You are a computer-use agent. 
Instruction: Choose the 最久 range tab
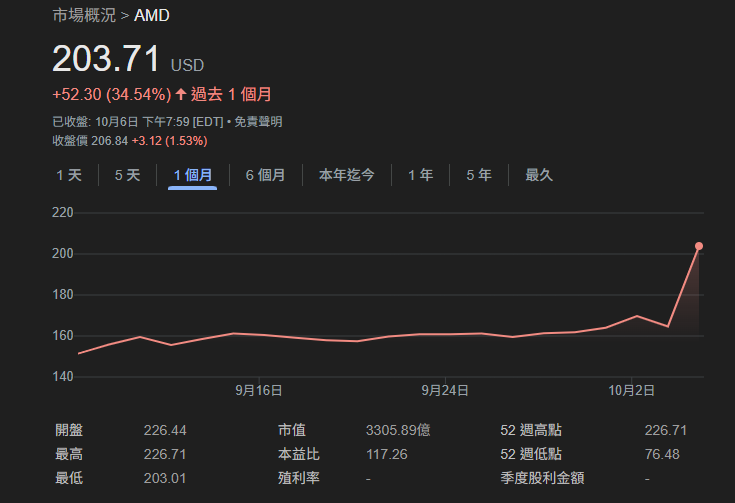539,175
